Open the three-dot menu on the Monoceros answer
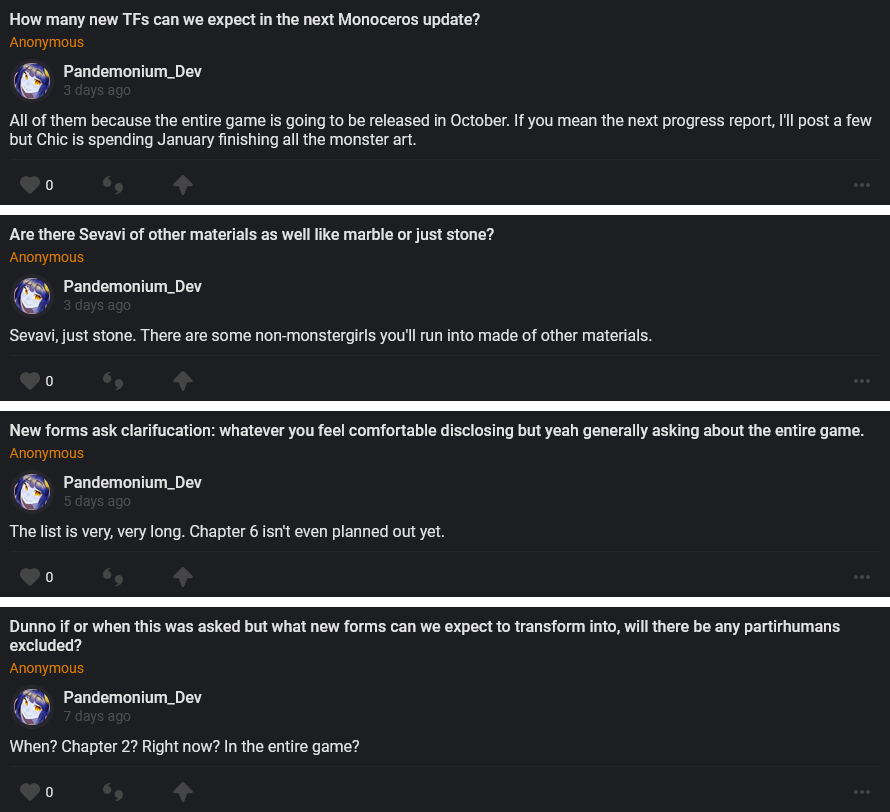The height and width of the screenshot is (812, 890). click(x=862, y=185)
